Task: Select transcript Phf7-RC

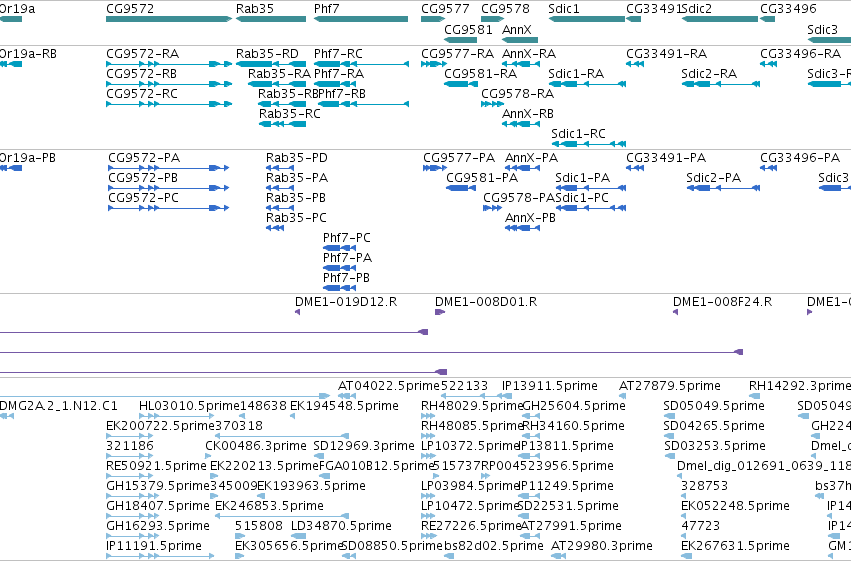Action: coord(338,54)
